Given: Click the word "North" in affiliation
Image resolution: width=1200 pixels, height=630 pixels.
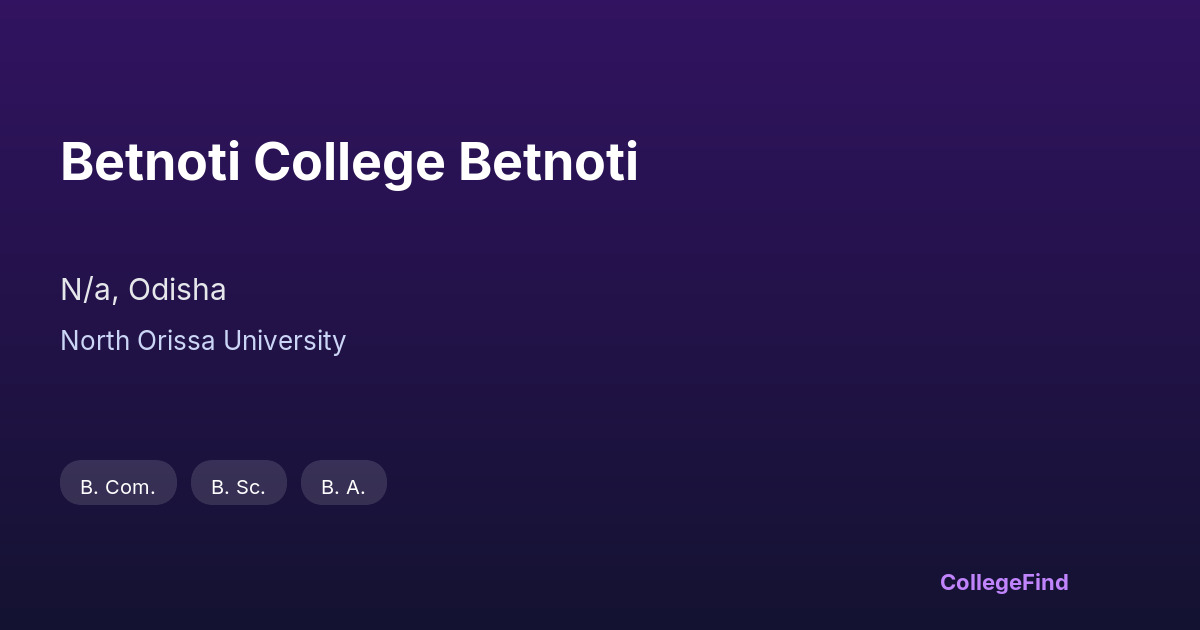Looking at the screenshot, I should (95, 341).
